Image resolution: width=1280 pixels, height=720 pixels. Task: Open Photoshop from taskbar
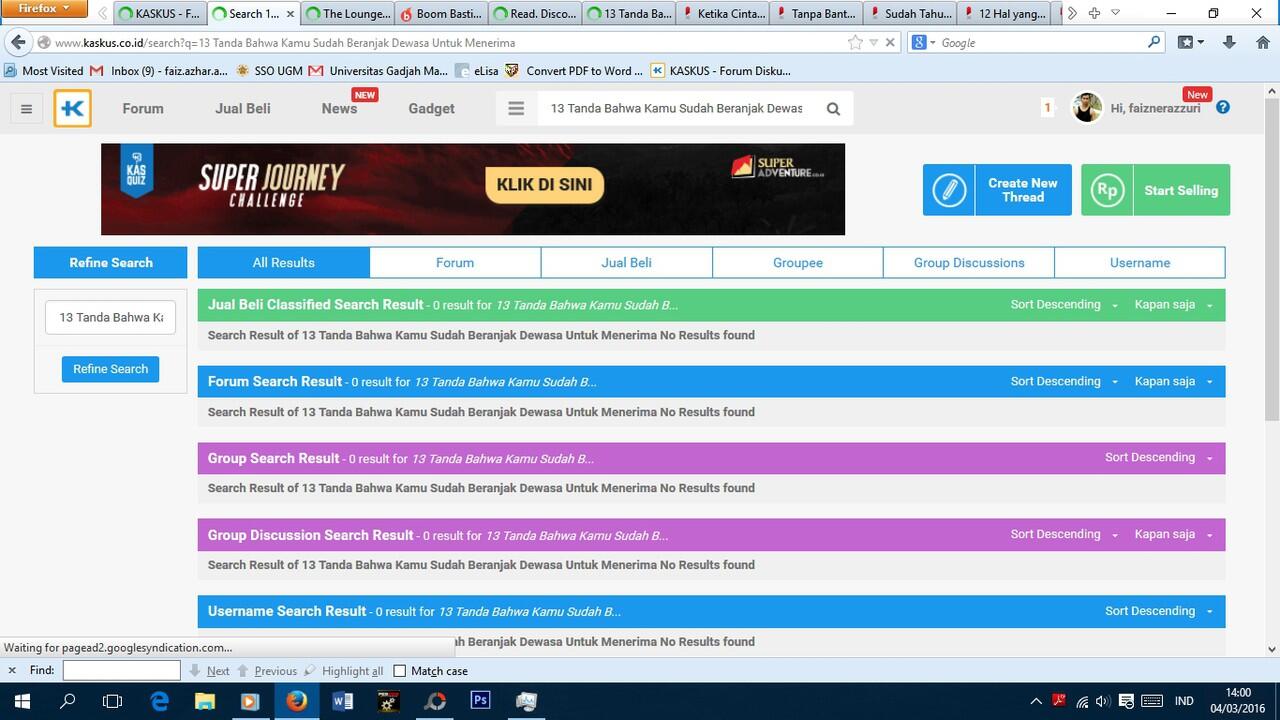[x=480, y=701]
